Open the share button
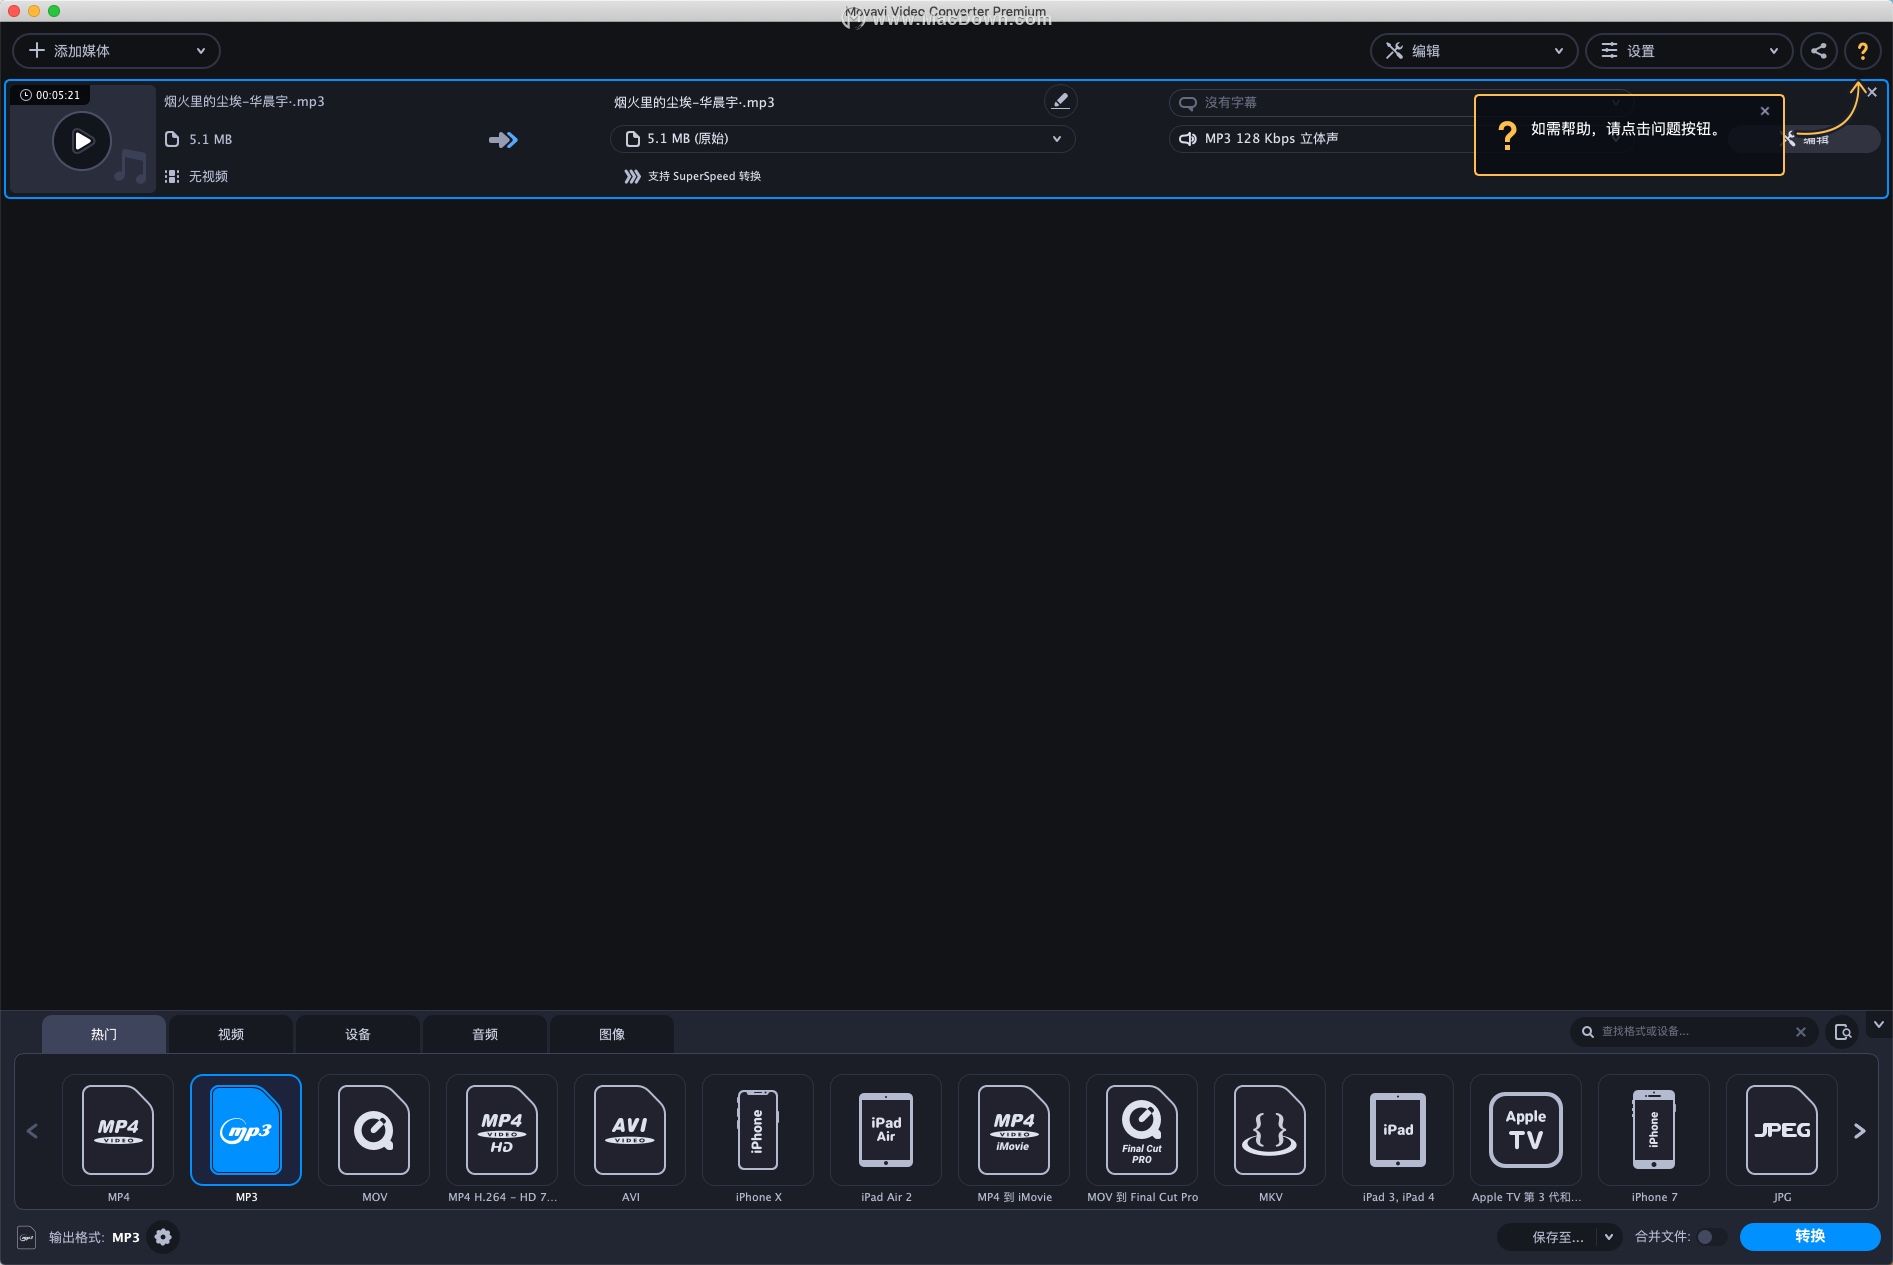 click(1819, 51)
